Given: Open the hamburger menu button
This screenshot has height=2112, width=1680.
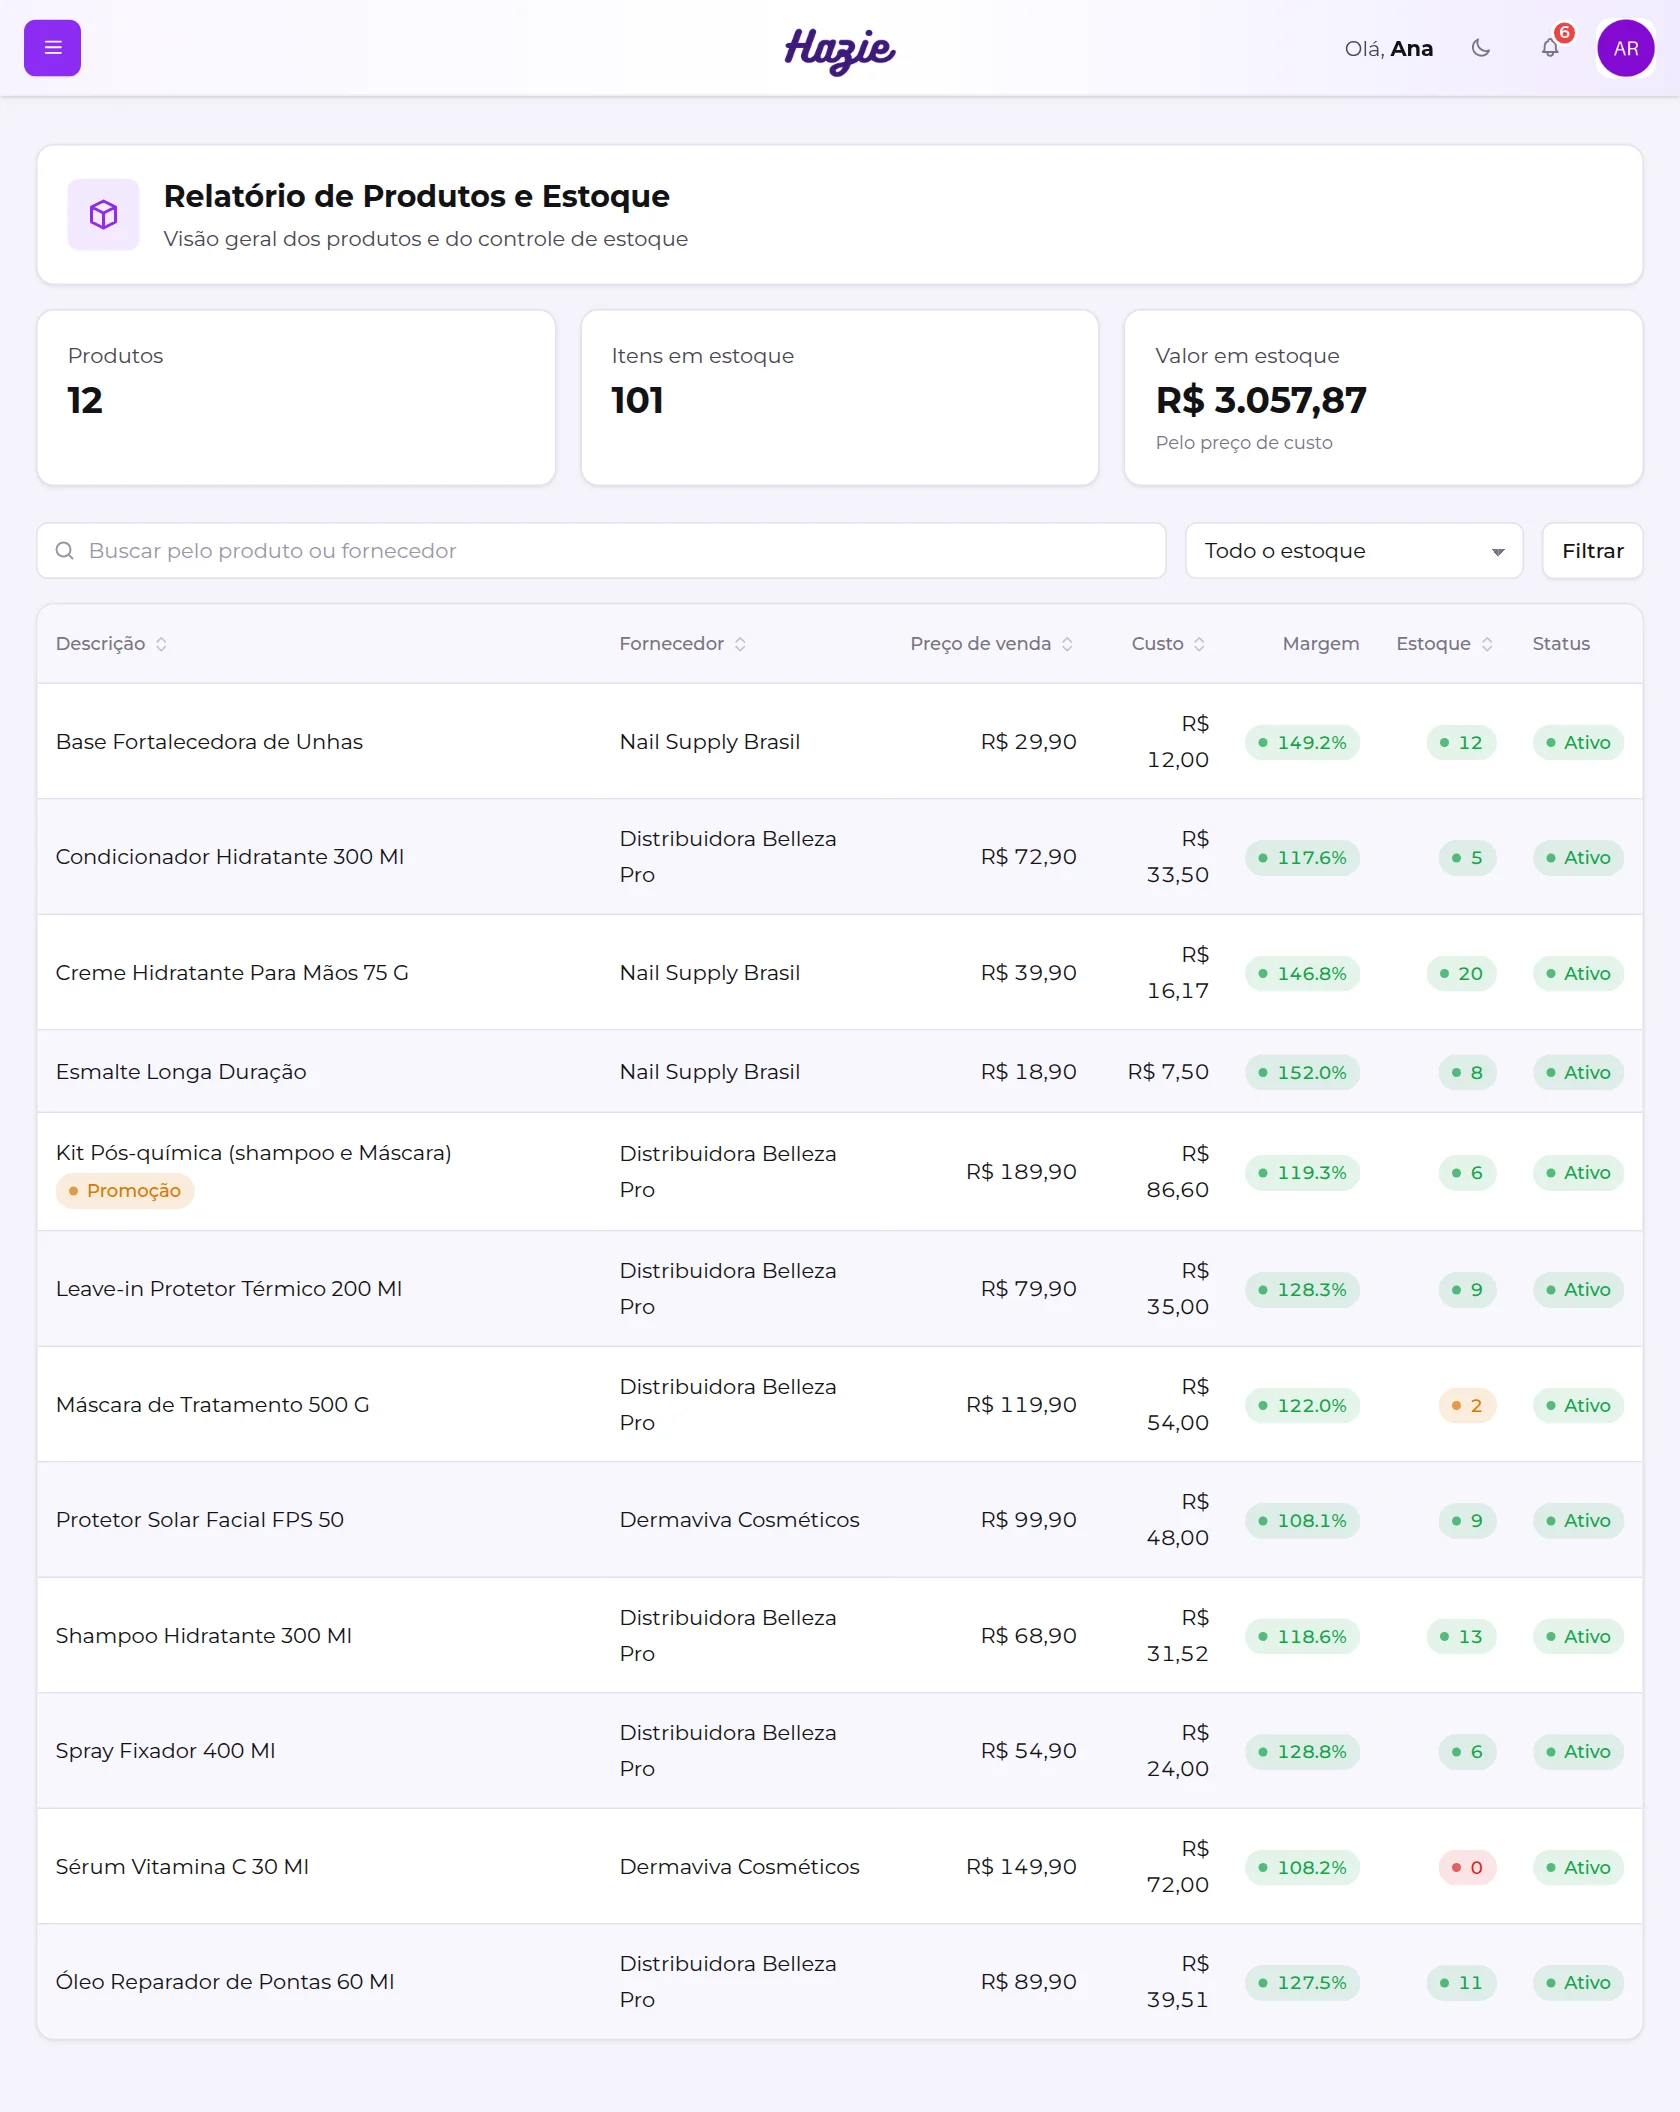Looking at the screenshot, I should point(52,48).
